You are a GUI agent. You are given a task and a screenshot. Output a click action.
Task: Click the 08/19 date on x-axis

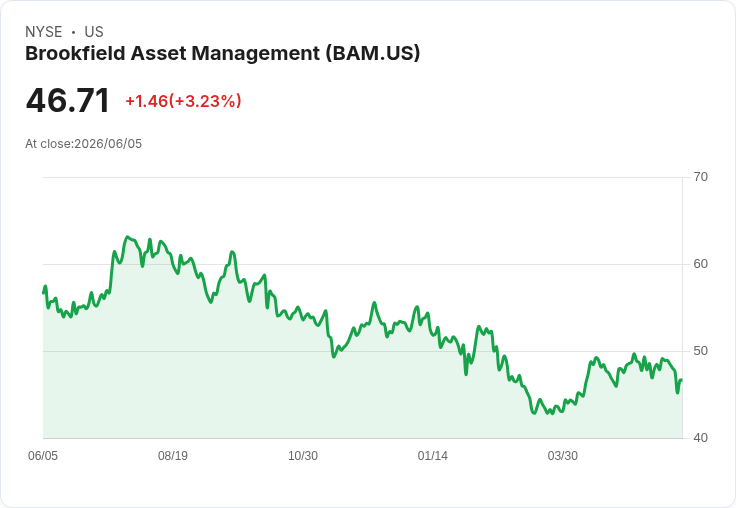(x=173, y=455)
